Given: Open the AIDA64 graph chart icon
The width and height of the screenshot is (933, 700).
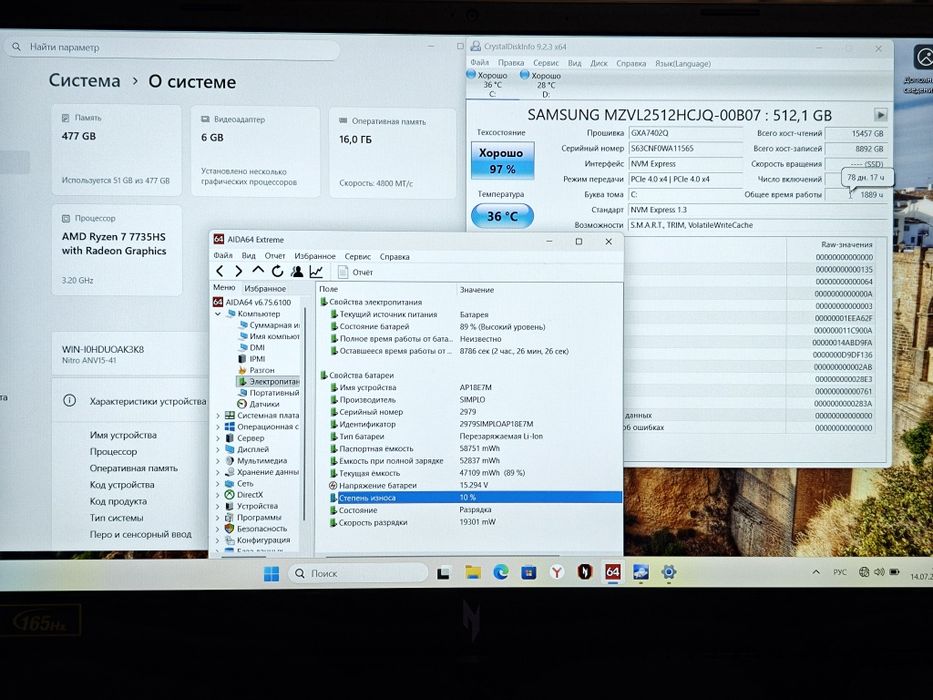Looking at the screenshot, I should 316,271.
